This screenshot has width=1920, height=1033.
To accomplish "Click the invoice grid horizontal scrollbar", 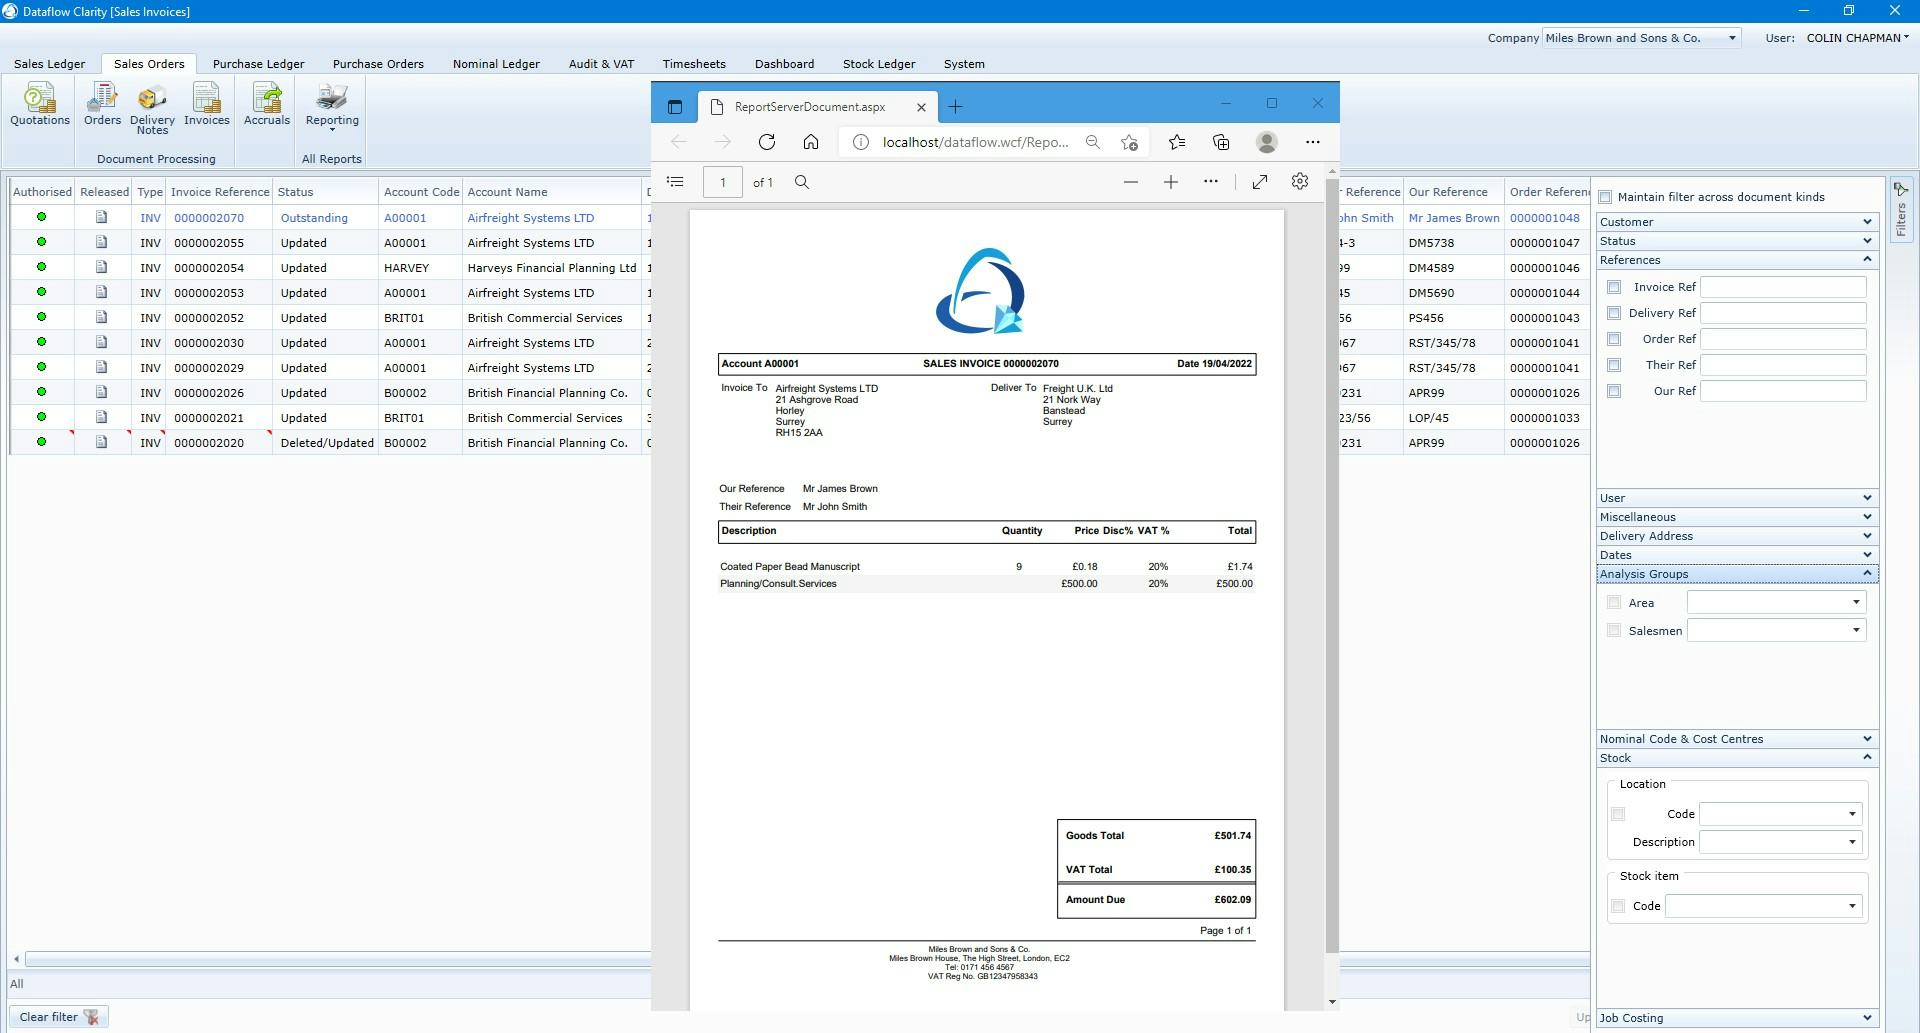I will 338,959.
